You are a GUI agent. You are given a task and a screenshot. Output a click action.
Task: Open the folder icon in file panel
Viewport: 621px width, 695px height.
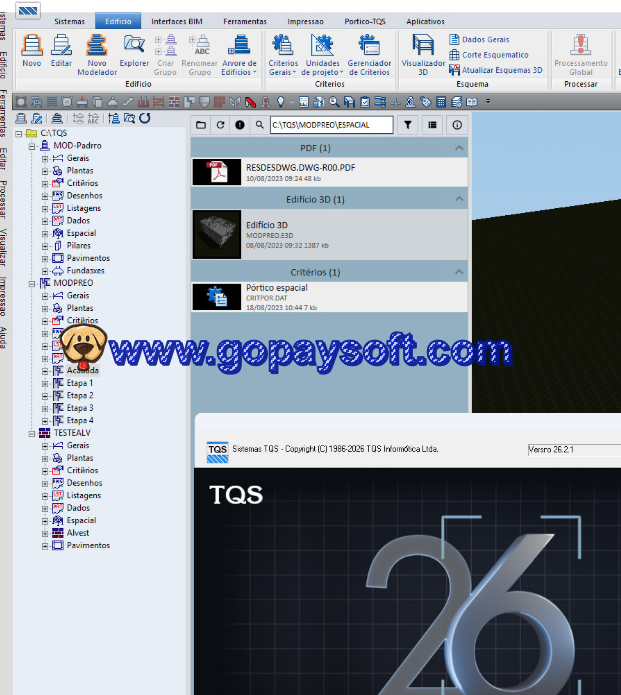click(x=201, y=125)
